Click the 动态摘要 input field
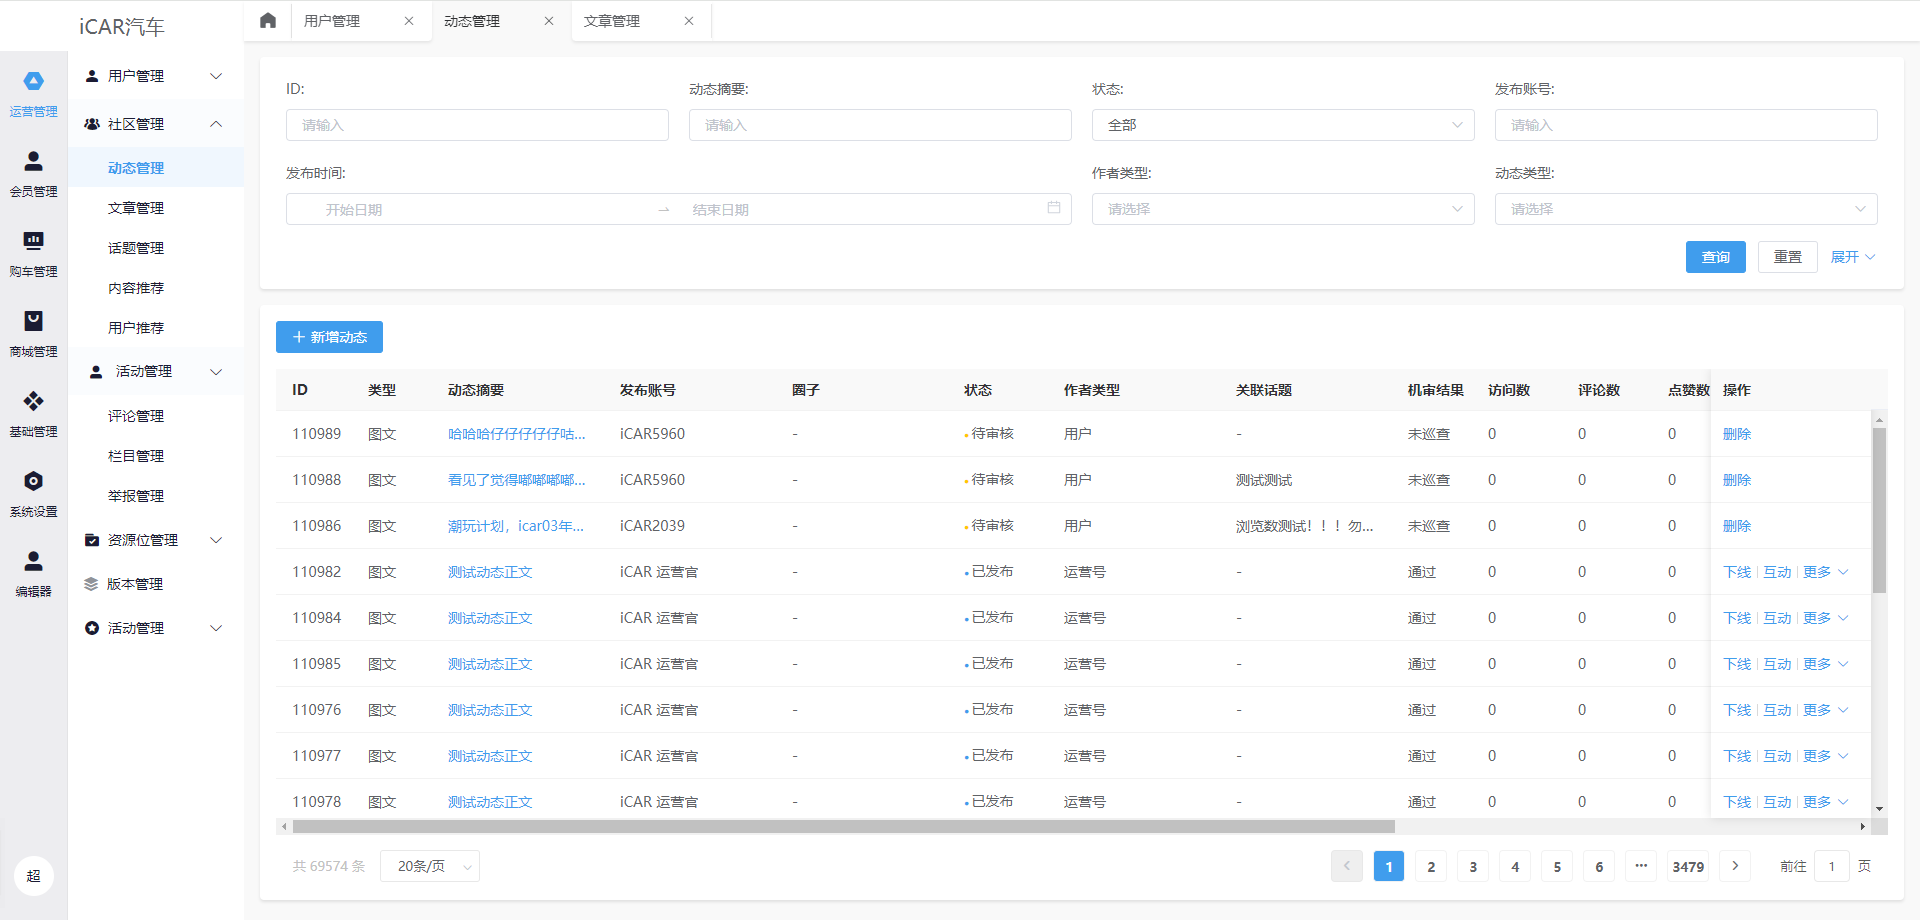The width and height of the screenshot is (1920, 920). coord(880,125)
